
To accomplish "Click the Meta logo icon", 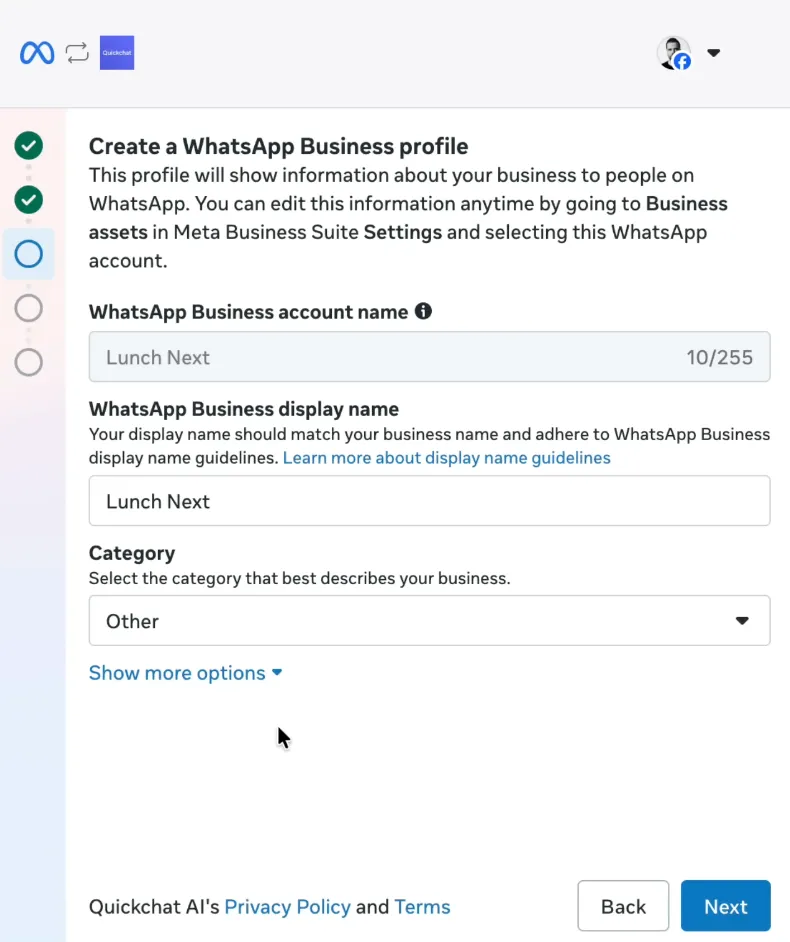I will tap(37, 53).
